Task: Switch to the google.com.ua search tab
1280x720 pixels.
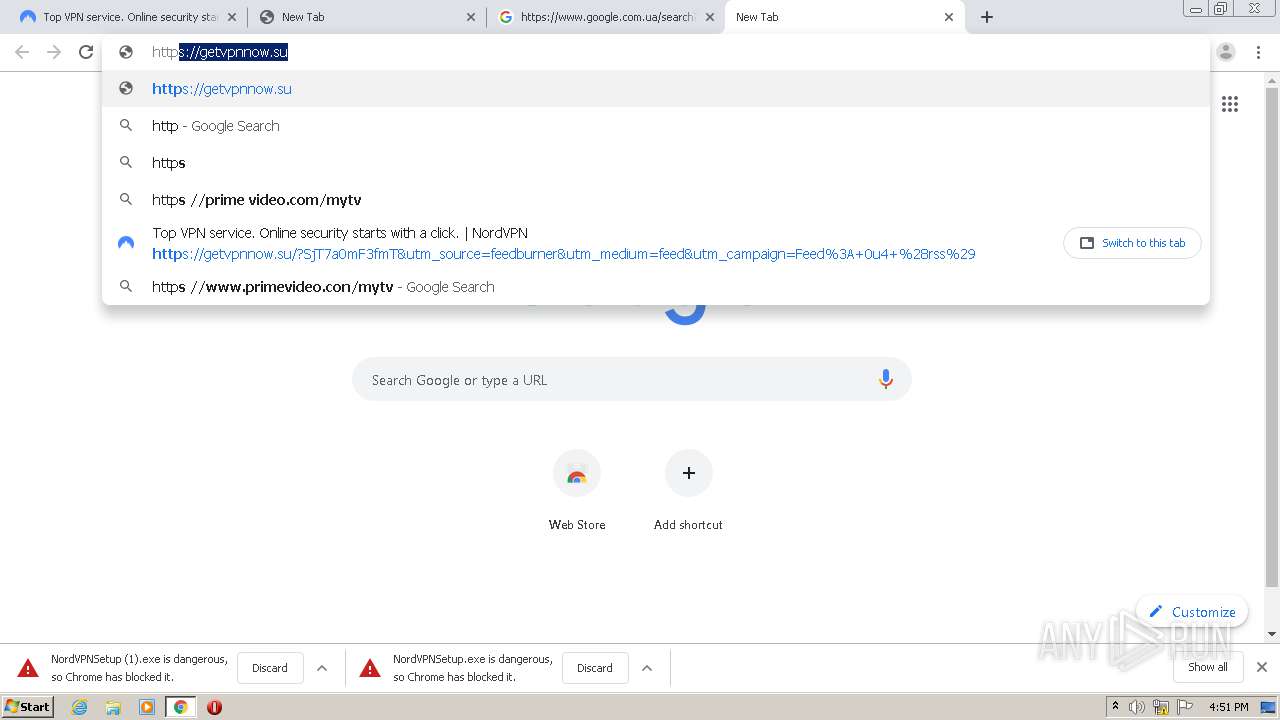Action: click(x=605, y=17)
